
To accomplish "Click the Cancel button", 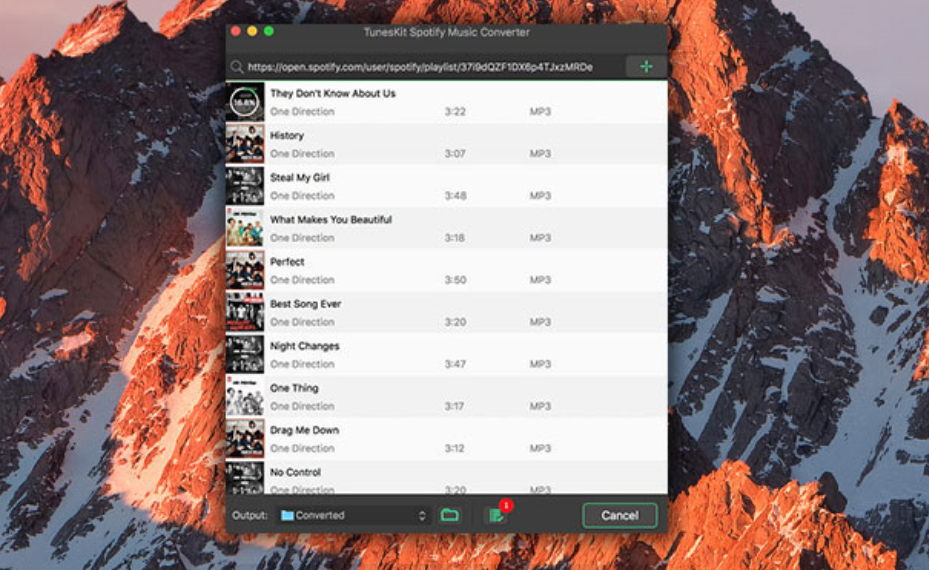I will pos(620,515).
